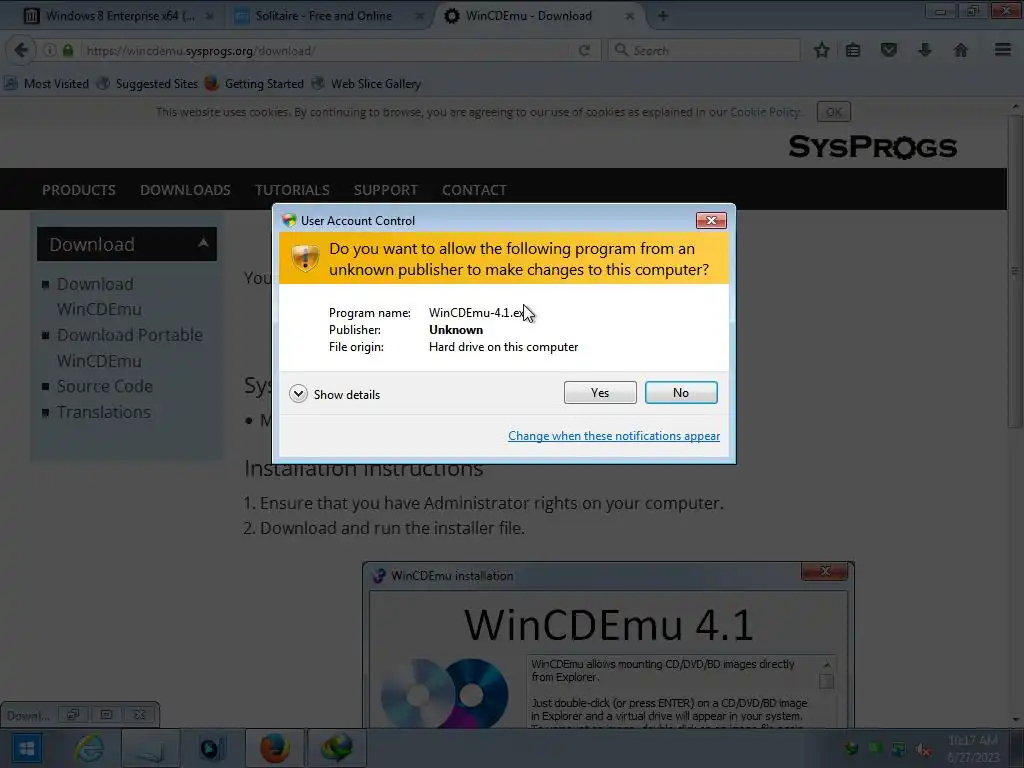The height and width of the screenshot is (768, 1024).
Task: Open the Most Visited bookmarks folder
Action: 47,84
